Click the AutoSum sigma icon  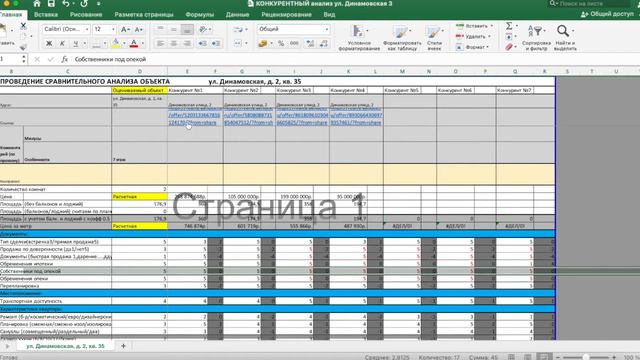(x=509, y=26)
